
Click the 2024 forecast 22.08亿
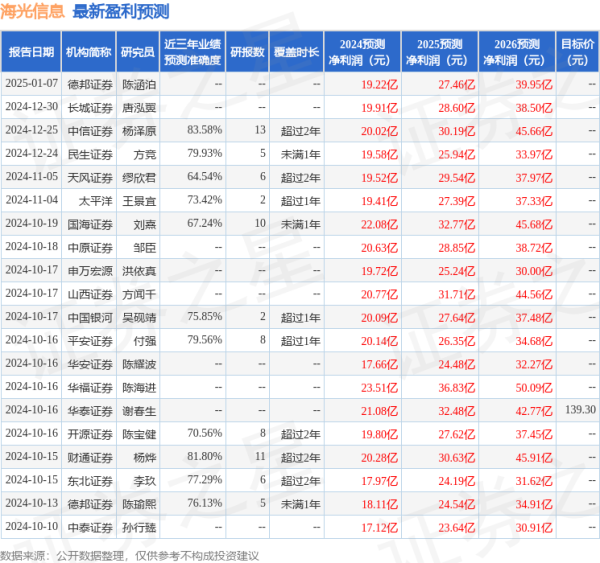point(380,225)
